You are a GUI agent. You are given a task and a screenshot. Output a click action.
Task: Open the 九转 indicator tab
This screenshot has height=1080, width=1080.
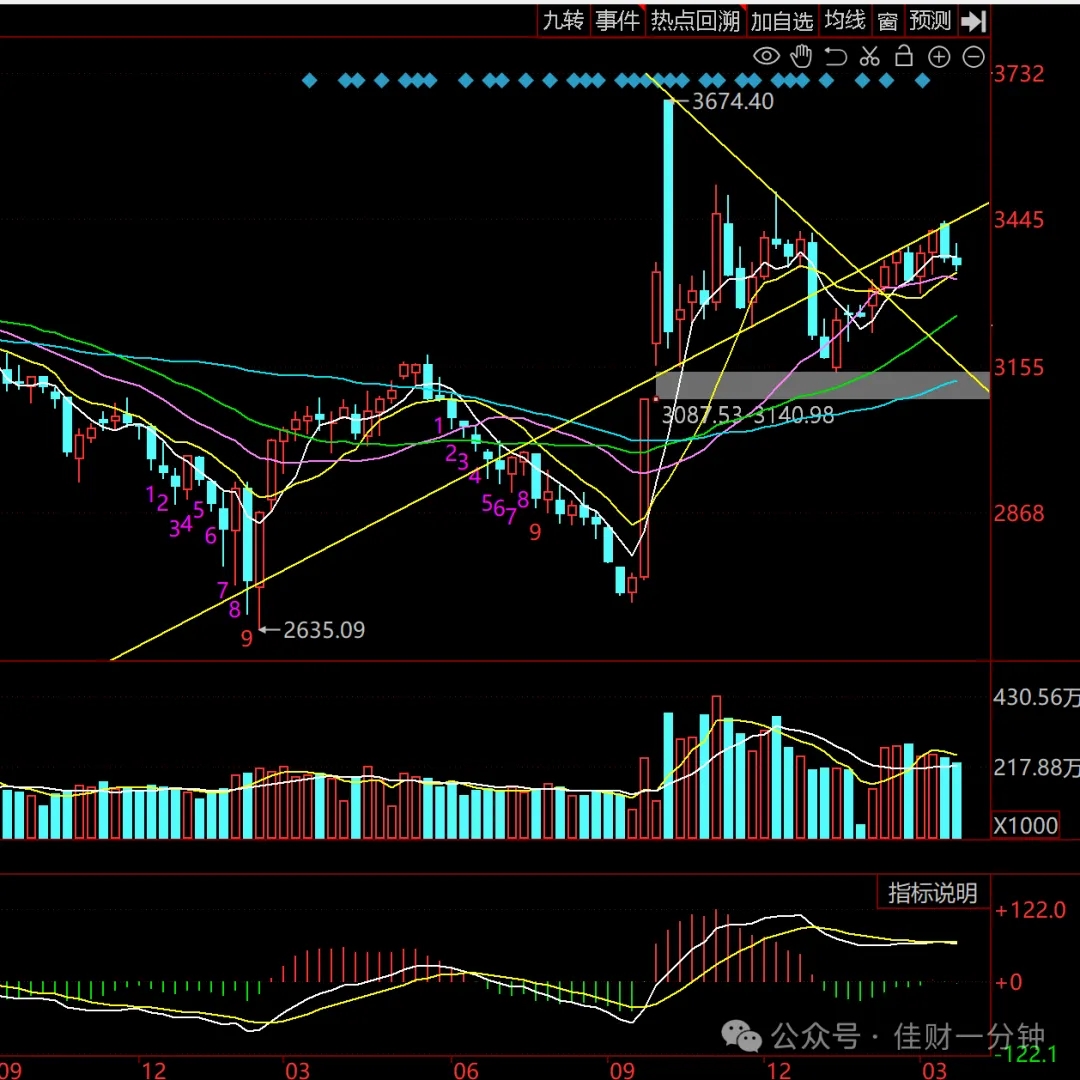563,21
